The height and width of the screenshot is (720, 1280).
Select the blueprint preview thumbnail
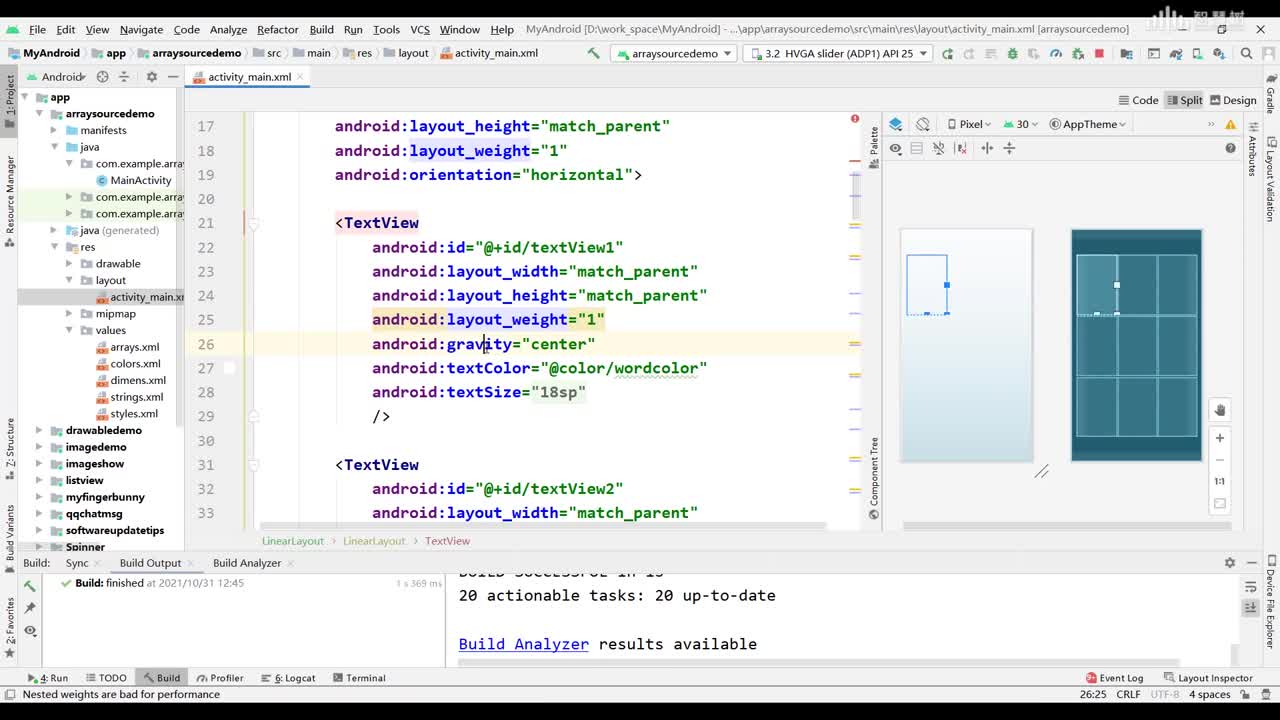point(1136,345)
